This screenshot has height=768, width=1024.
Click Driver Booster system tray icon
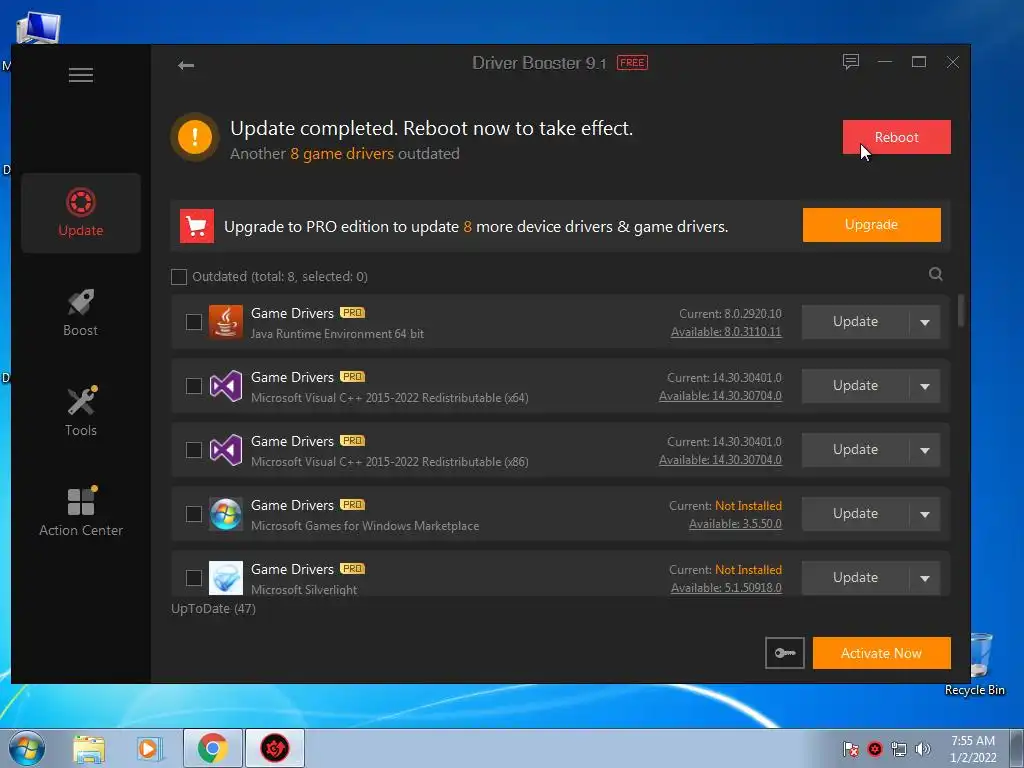(875, 749)
